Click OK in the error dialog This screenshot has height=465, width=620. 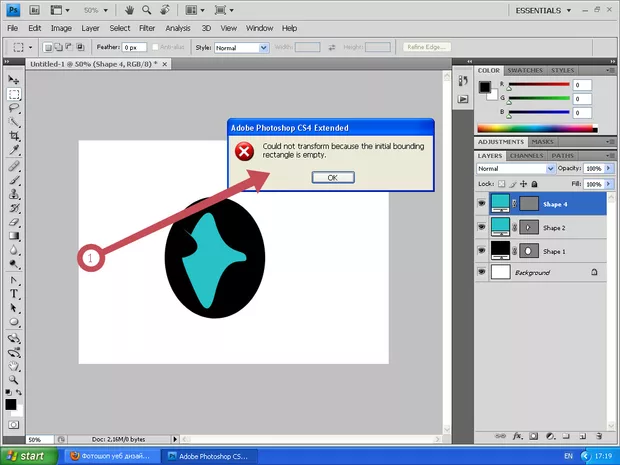coord(332,177)
